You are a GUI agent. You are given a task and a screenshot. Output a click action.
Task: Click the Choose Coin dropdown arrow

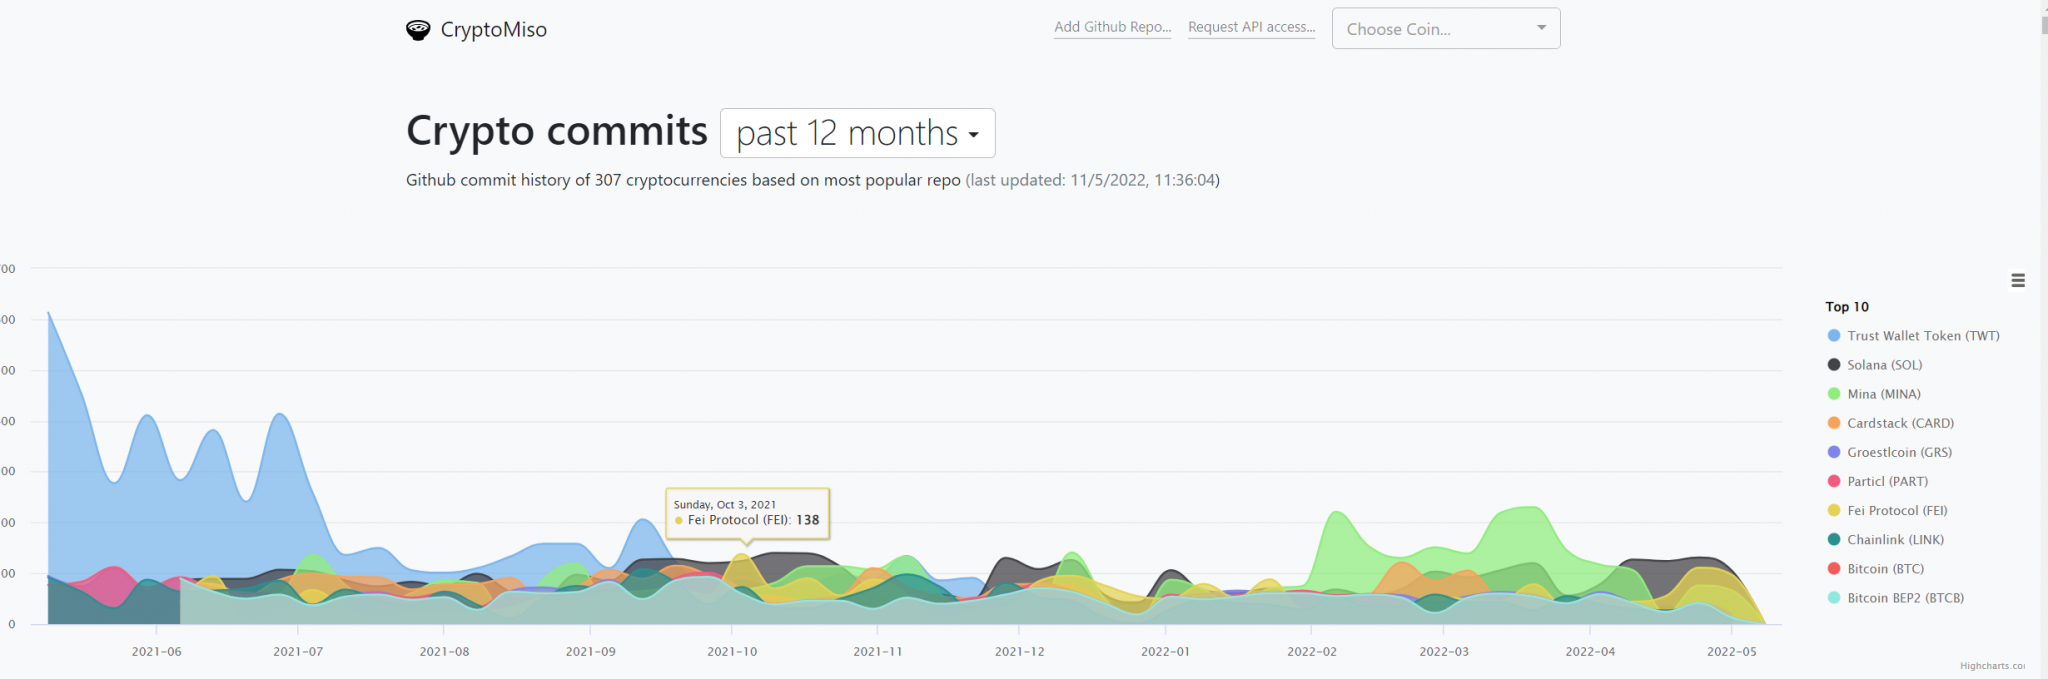pos(1541,28)
